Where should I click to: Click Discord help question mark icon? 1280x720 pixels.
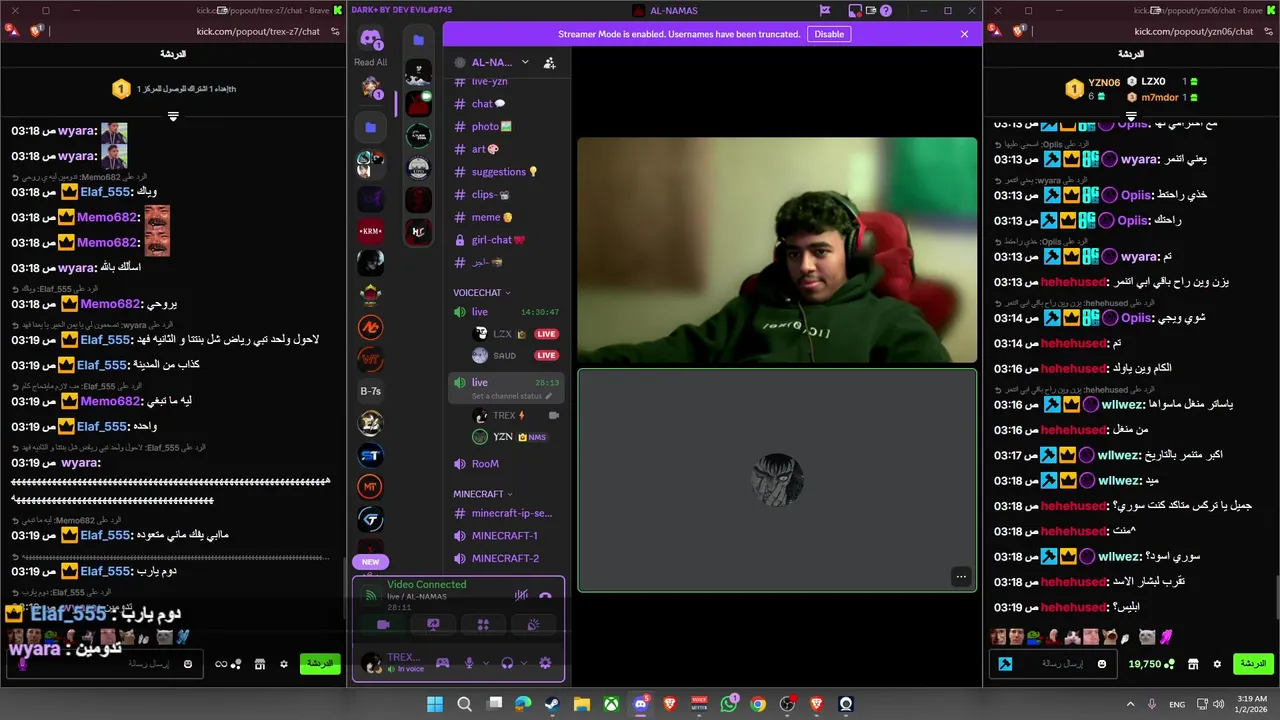[886, 11]
